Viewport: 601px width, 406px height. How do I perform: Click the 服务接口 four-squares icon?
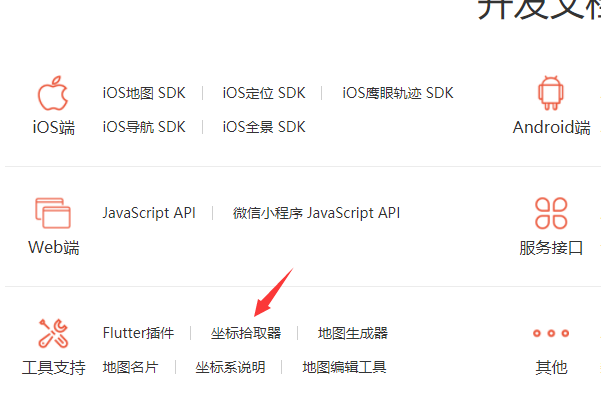551,212
